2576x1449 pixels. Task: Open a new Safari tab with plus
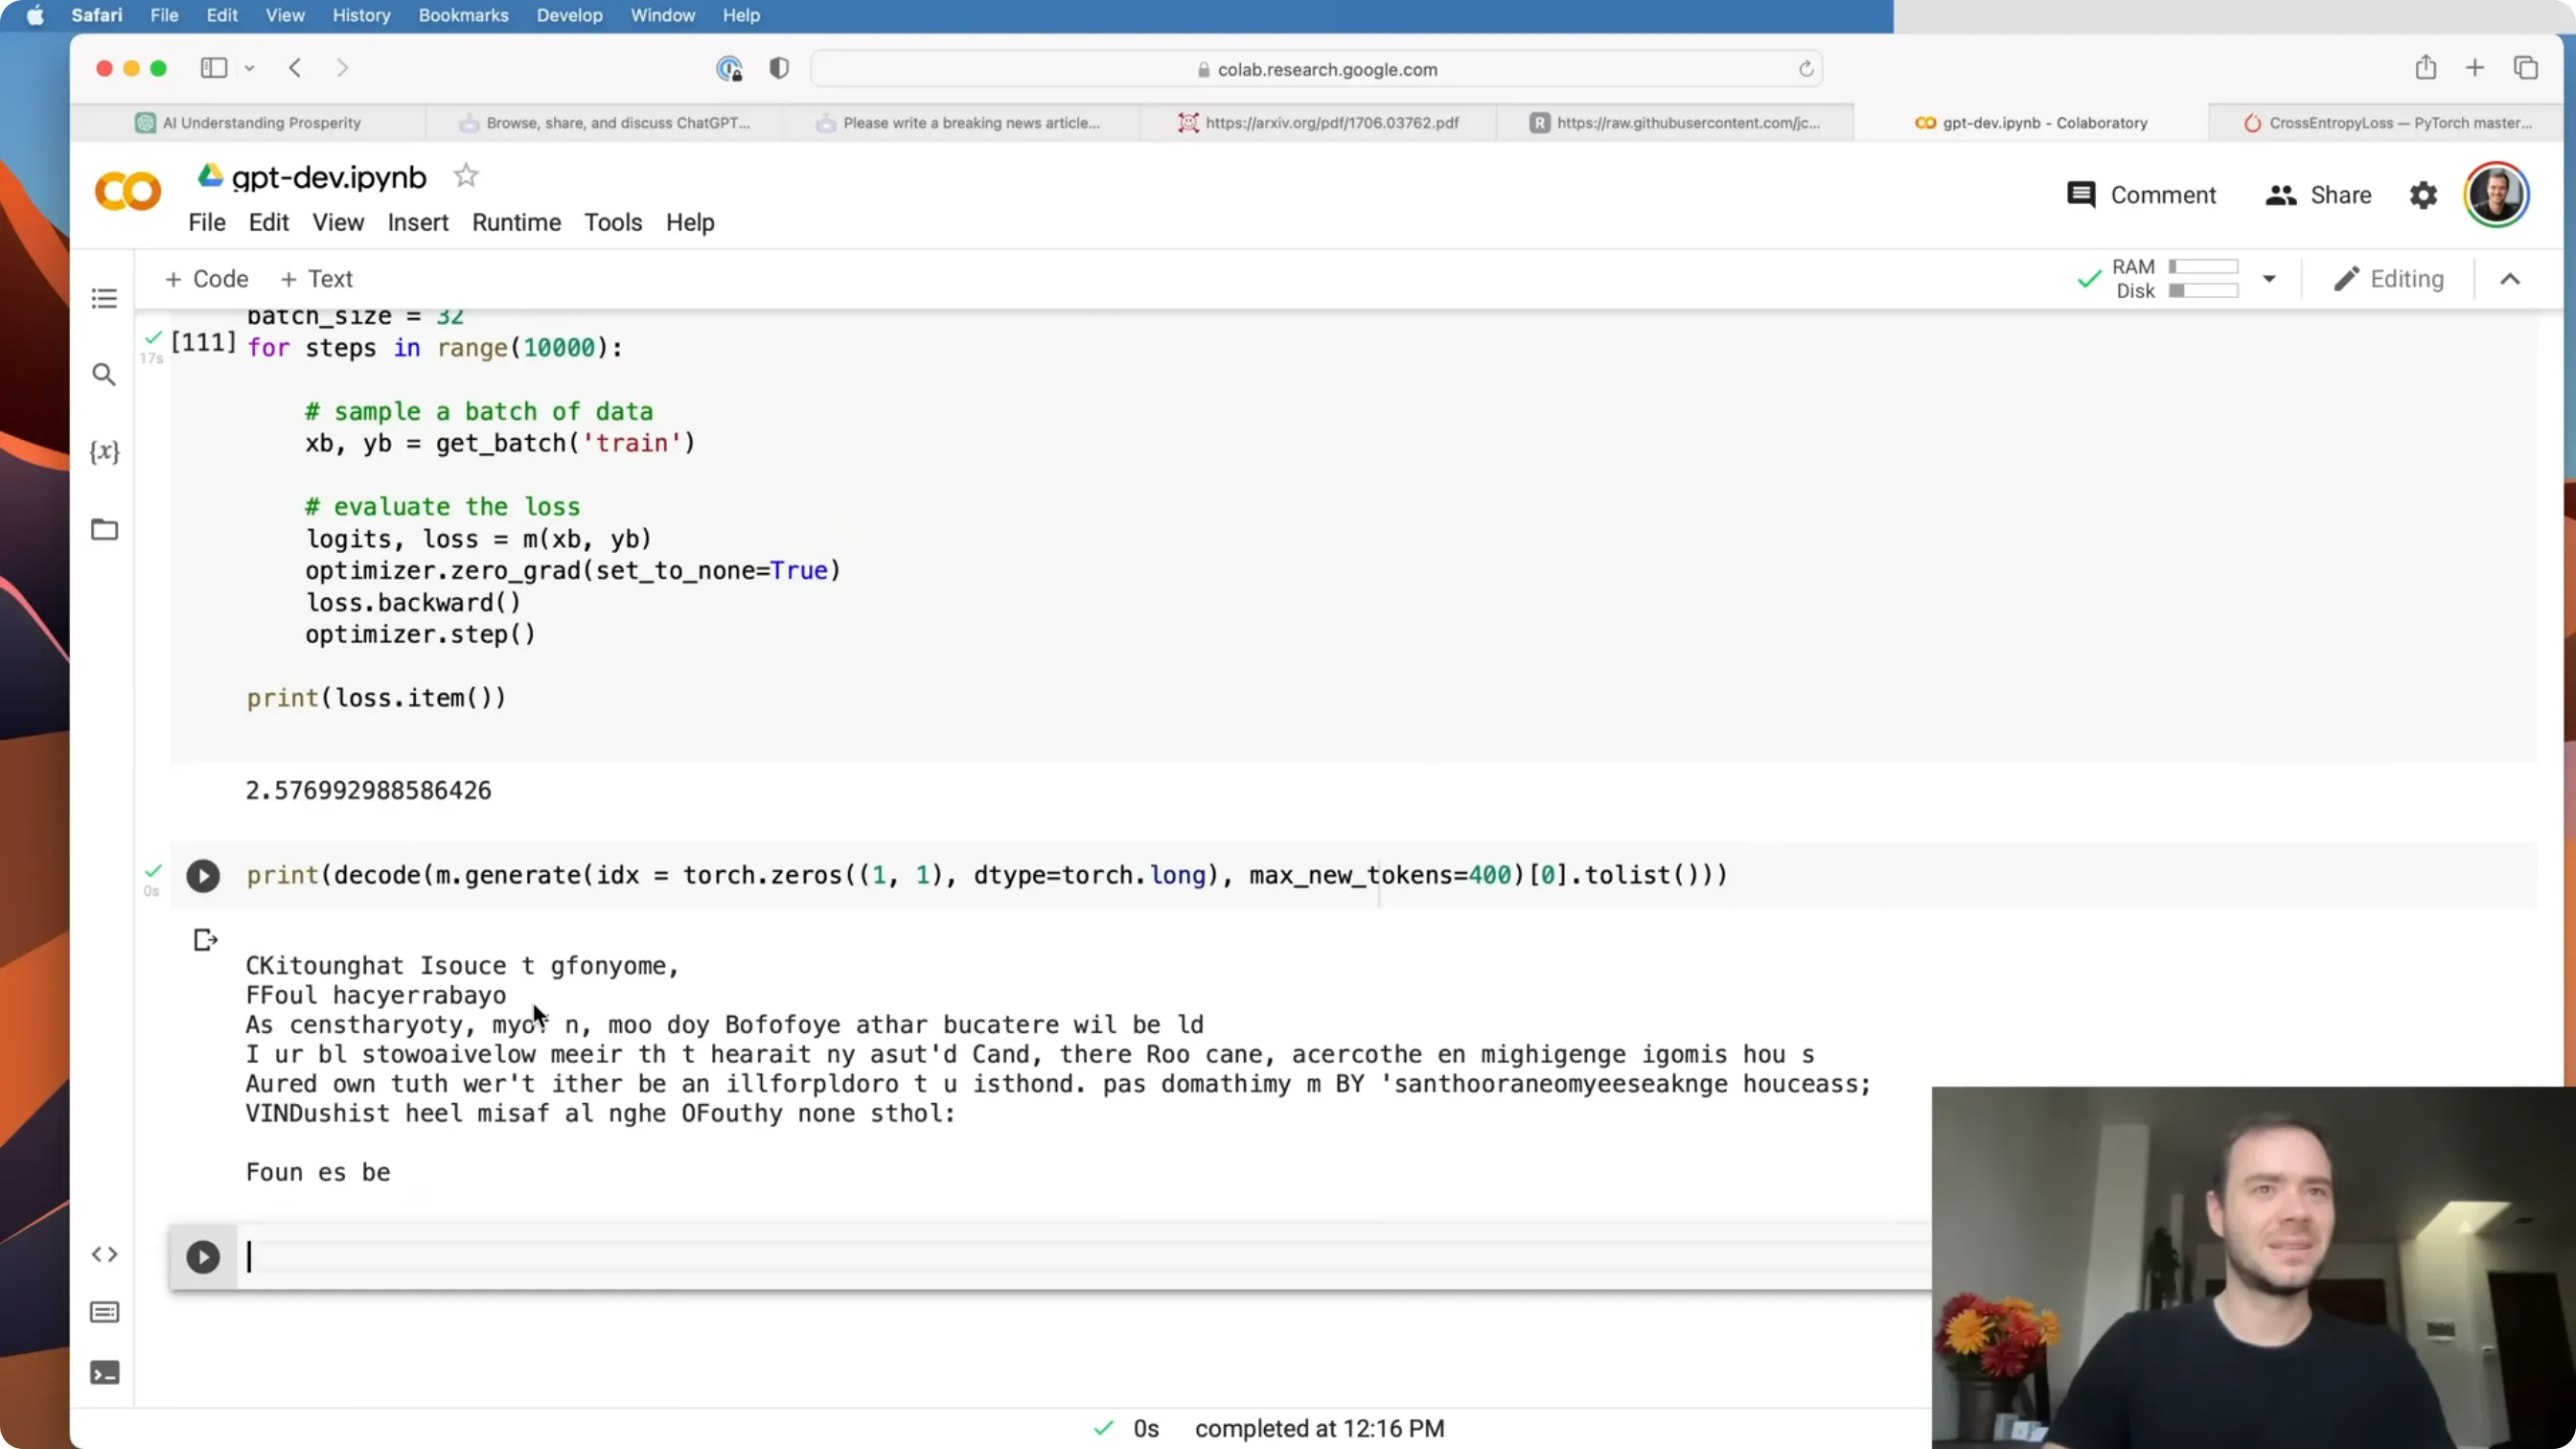[x=2475, y=68]
